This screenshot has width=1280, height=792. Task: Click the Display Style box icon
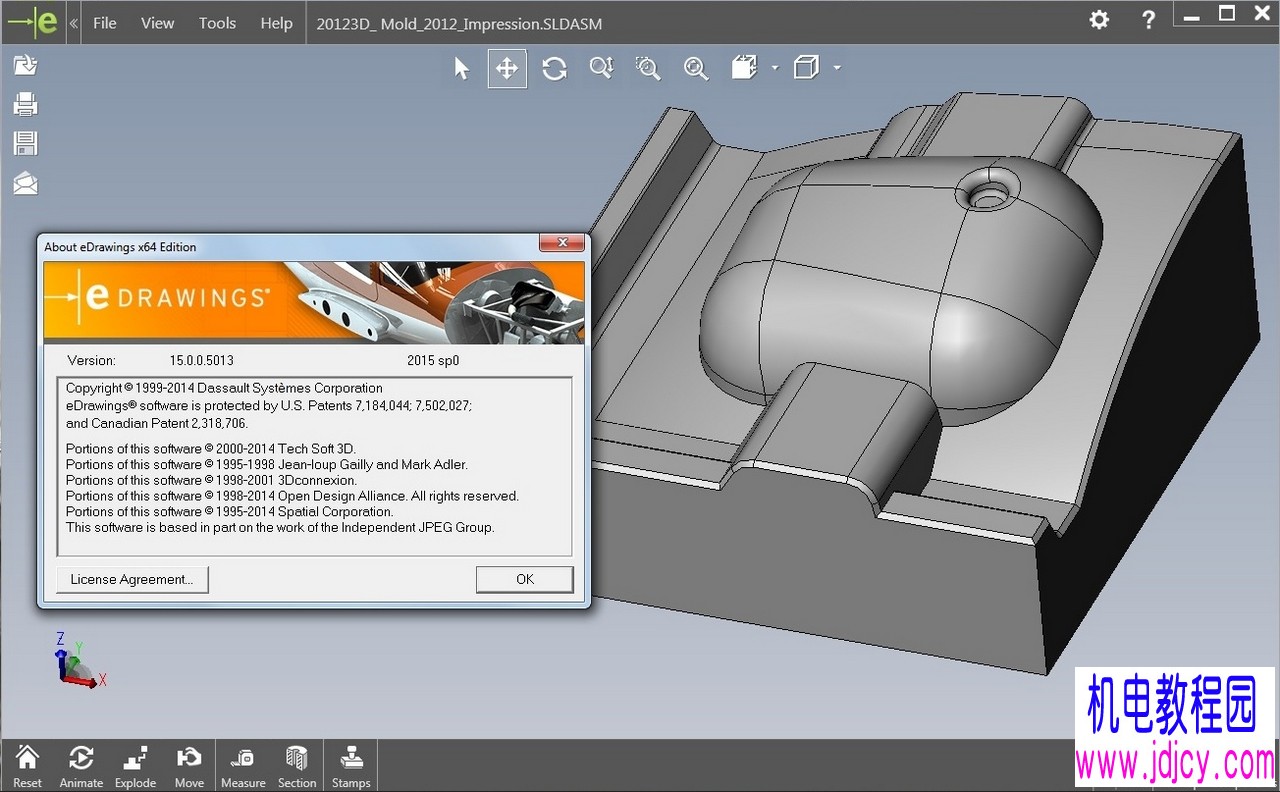[x=806, y=68]
